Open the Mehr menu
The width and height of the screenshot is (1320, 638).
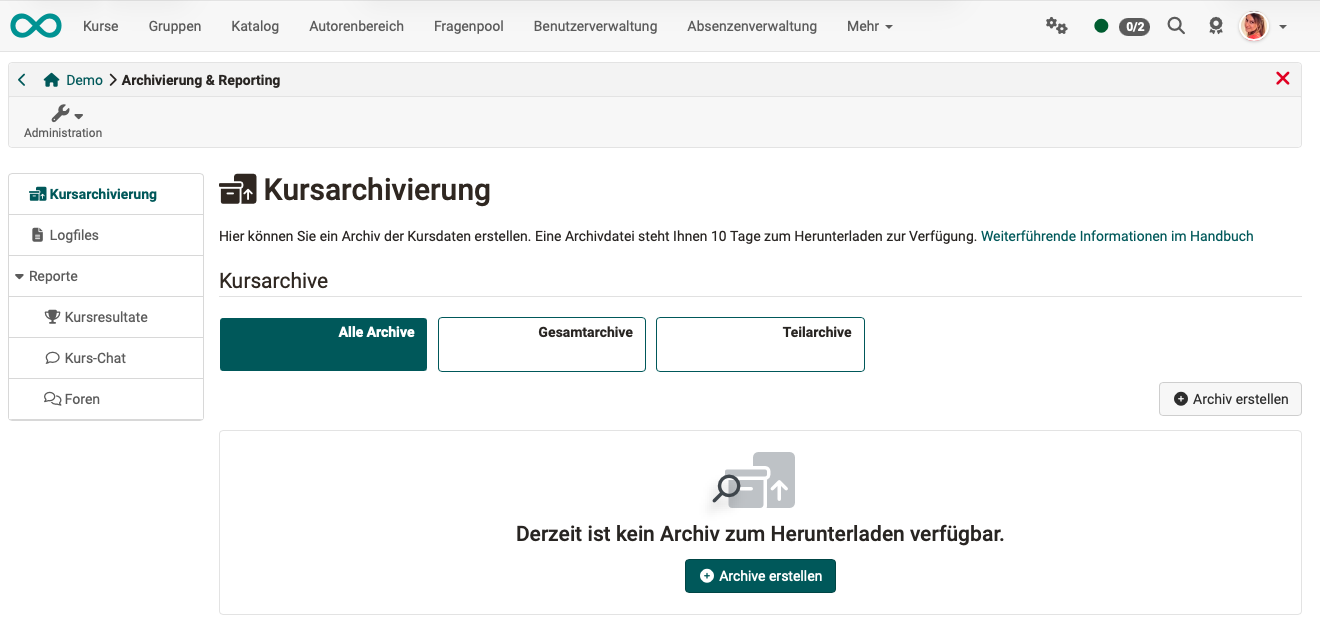[868, 26]
